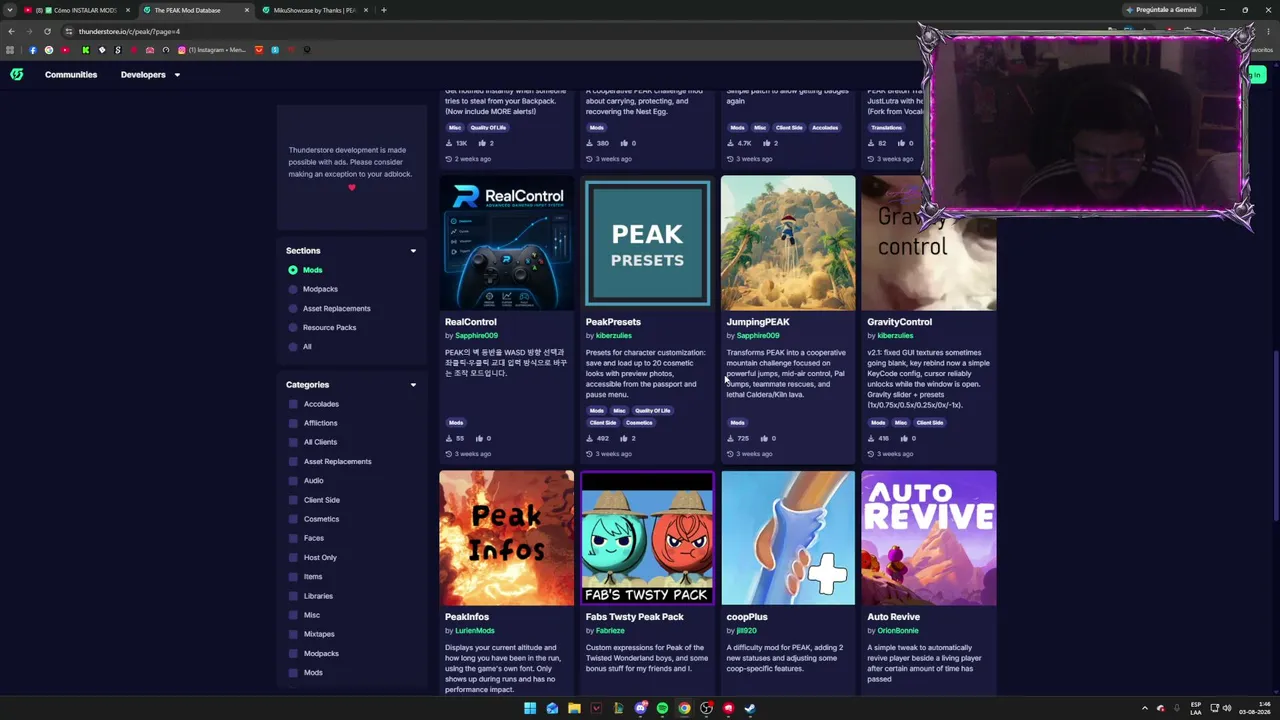1280x720 pixels.
Task: Click the site info icon in address bar
Action: click(67, 31)
